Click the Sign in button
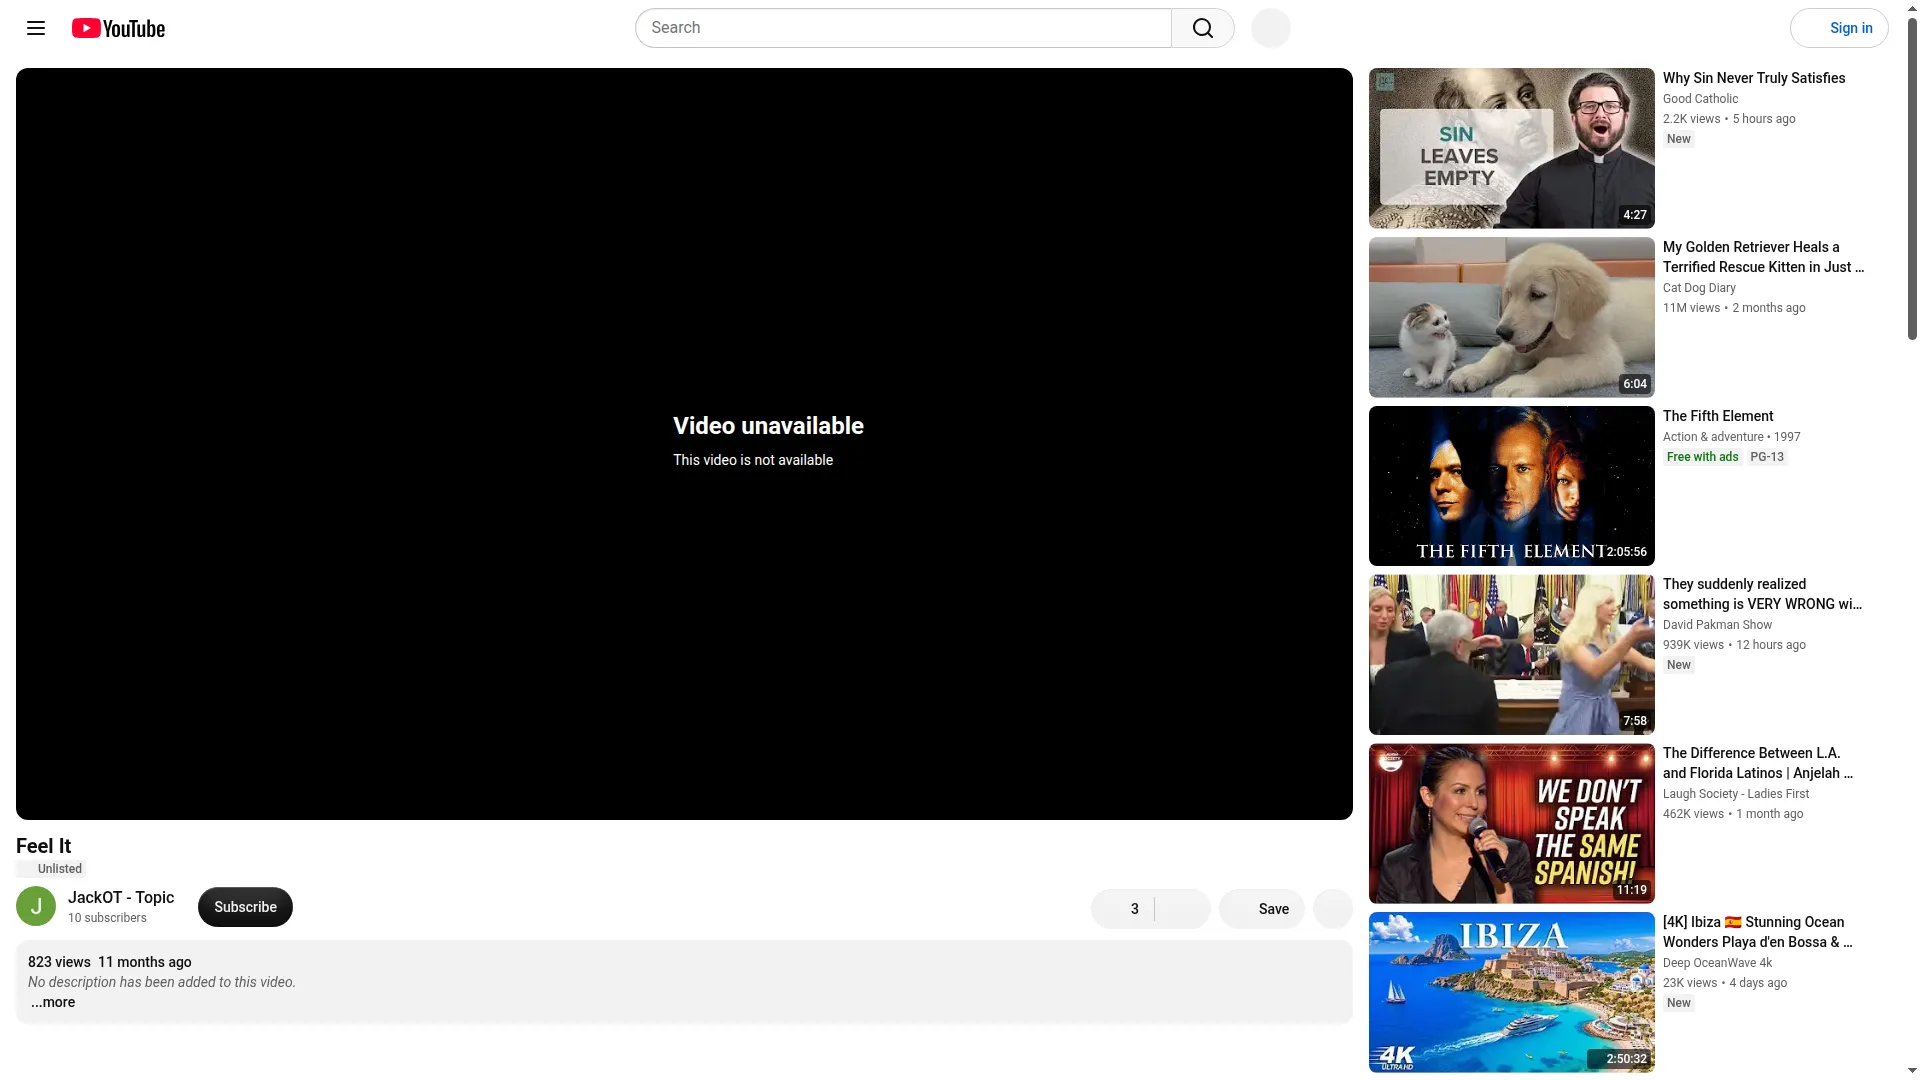The image size is (1920, 1080). pyautogui.click(x=1839, y=28)
